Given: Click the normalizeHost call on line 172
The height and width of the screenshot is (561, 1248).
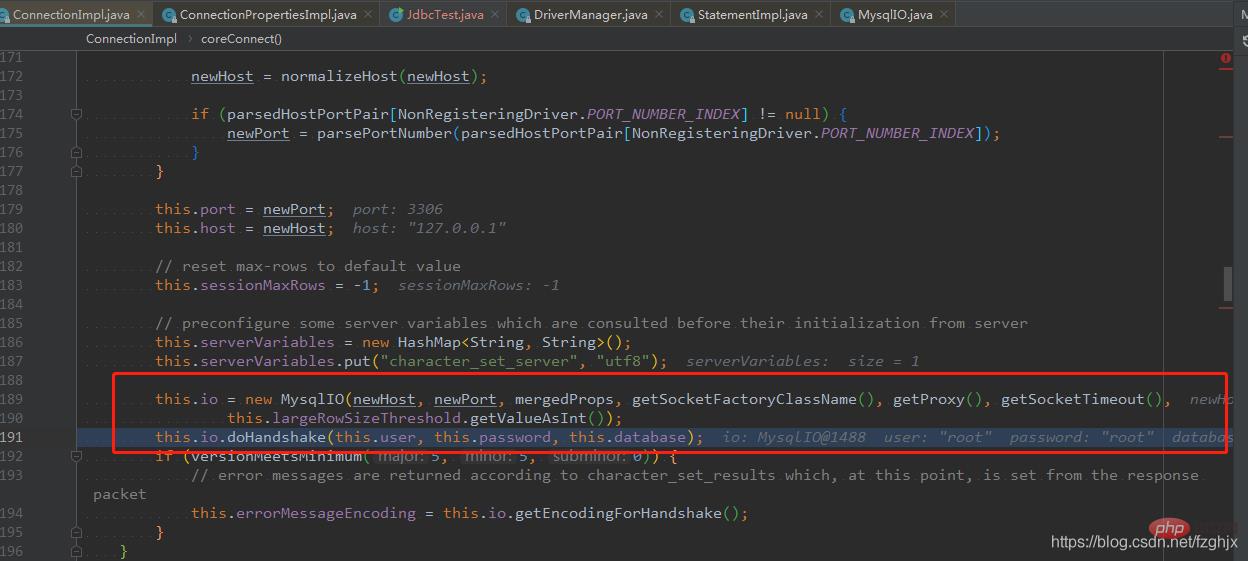Looking at the screenshot, I should 339,76.
